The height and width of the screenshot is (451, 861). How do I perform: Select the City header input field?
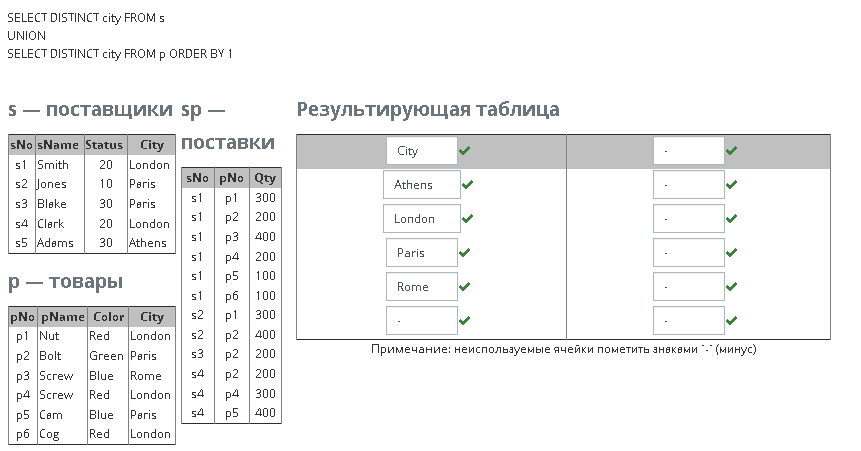(x=422, y=151)
